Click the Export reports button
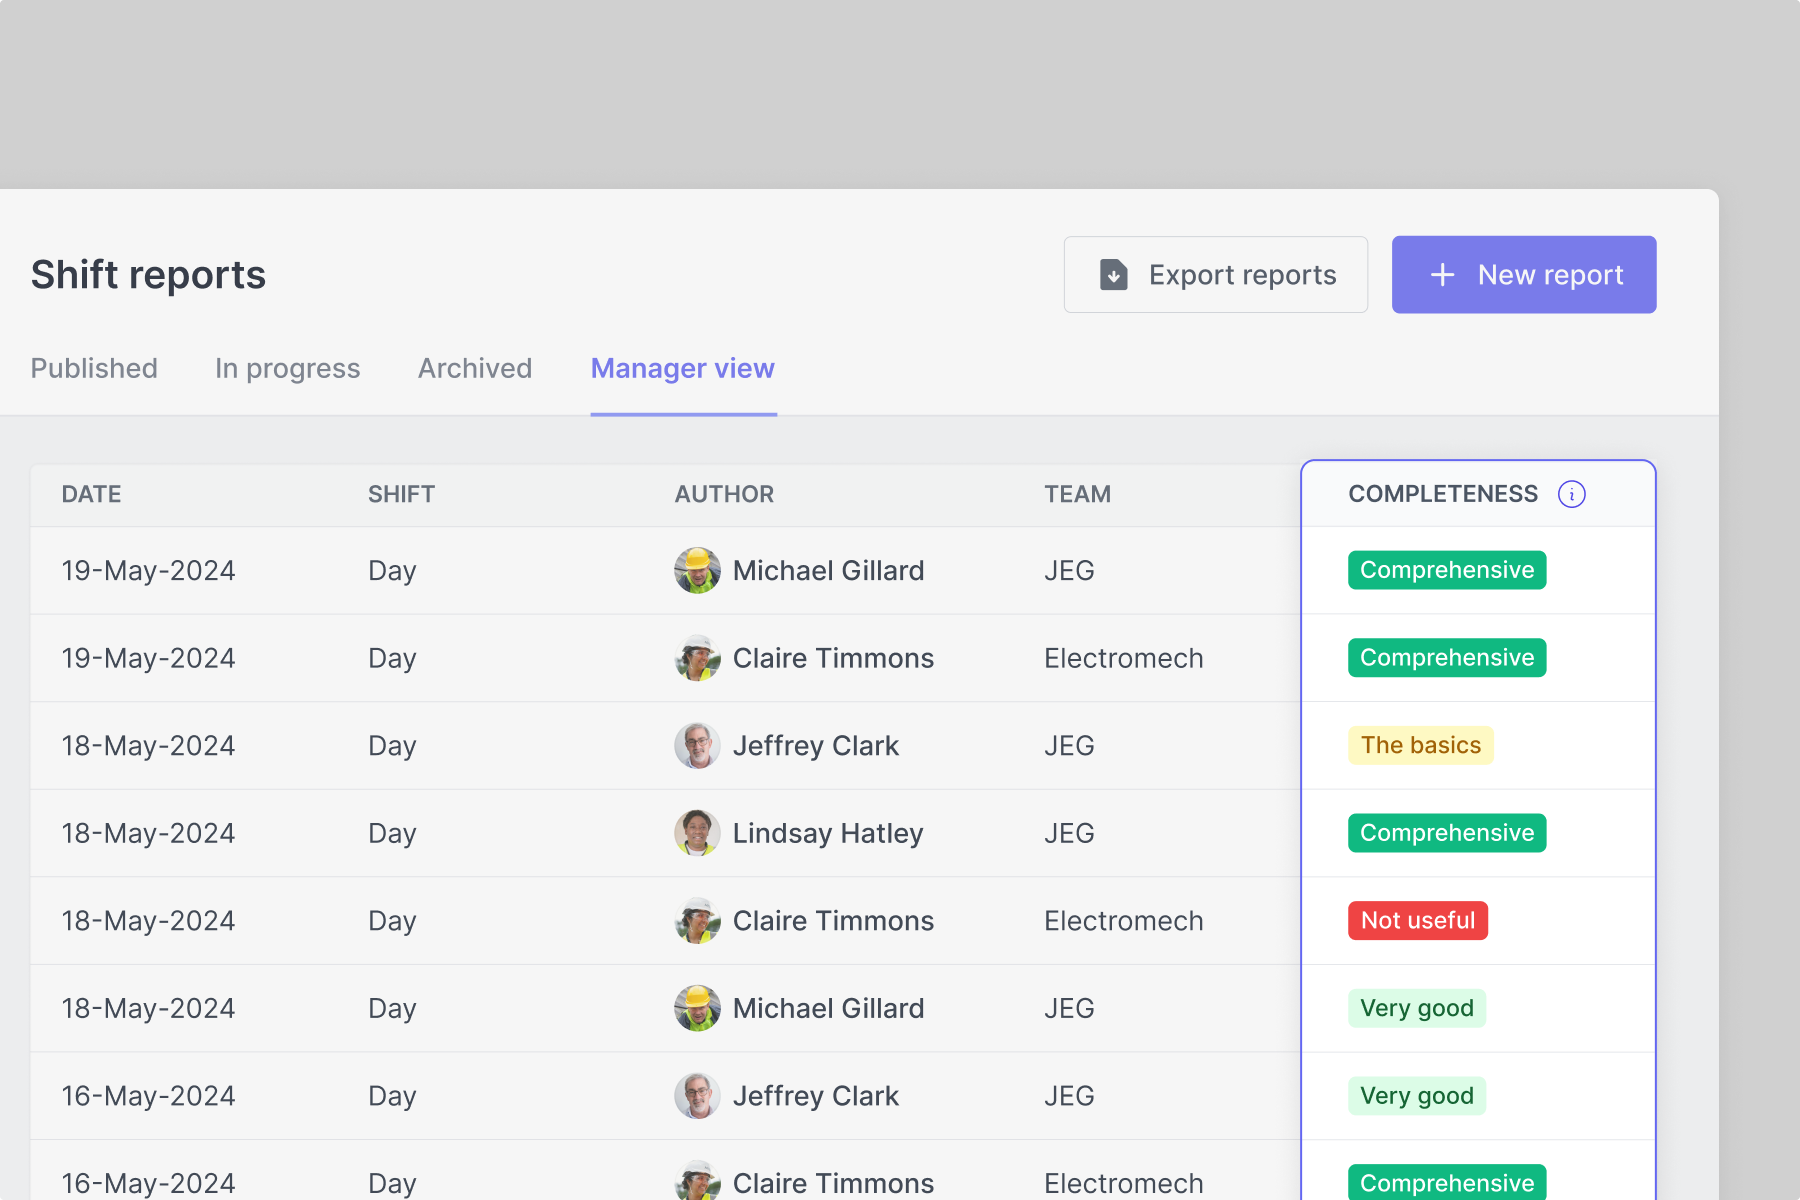The width and height of the screenshot is (1800, 1200). (1216, 275)
